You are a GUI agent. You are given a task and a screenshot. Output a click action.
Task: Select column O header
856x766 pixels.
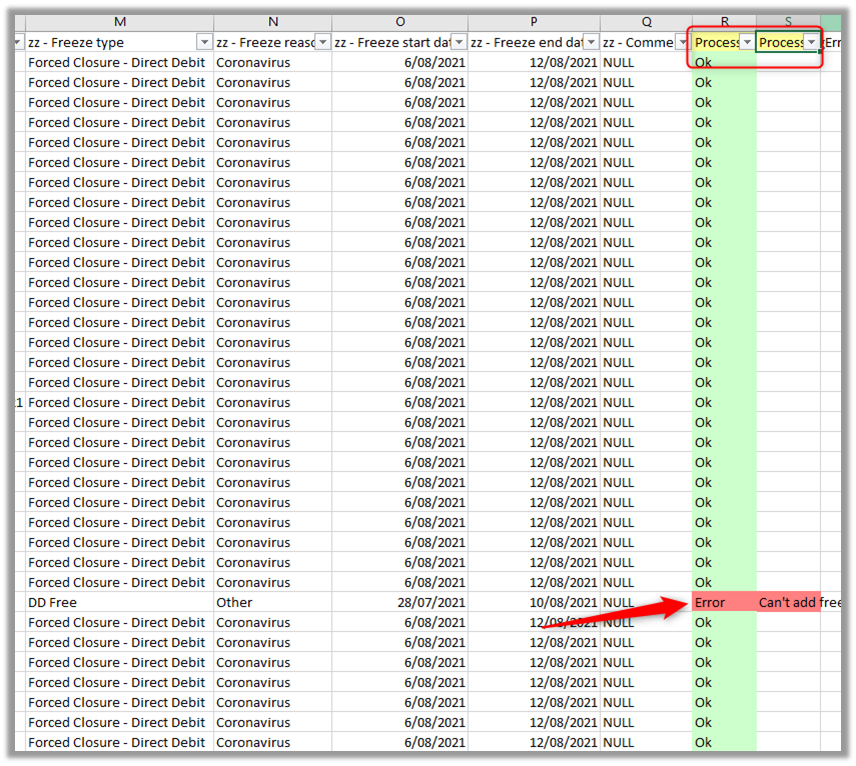[x=400, y=22]
